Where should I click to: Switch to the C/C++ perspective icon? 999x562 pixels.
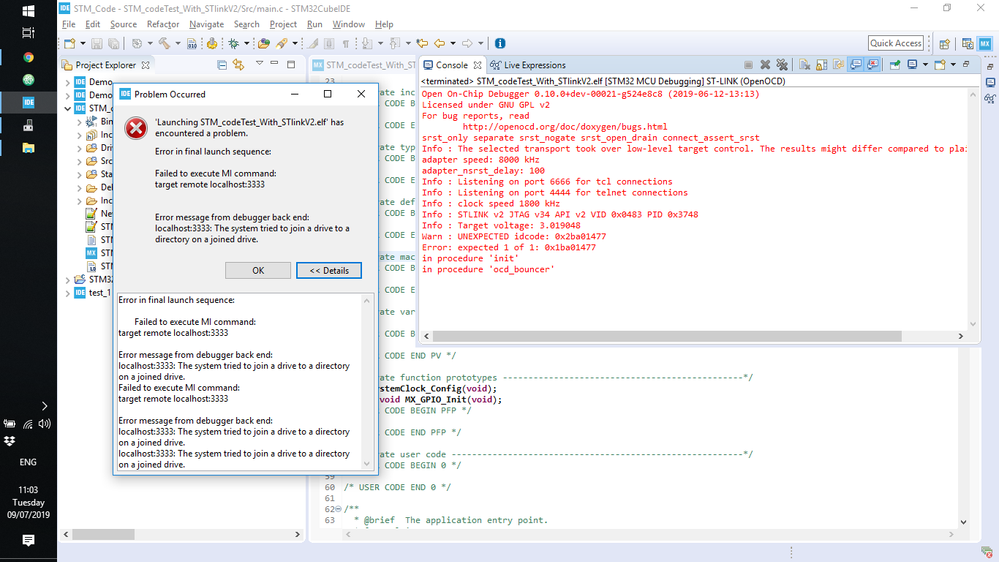(x=968, y=43)
